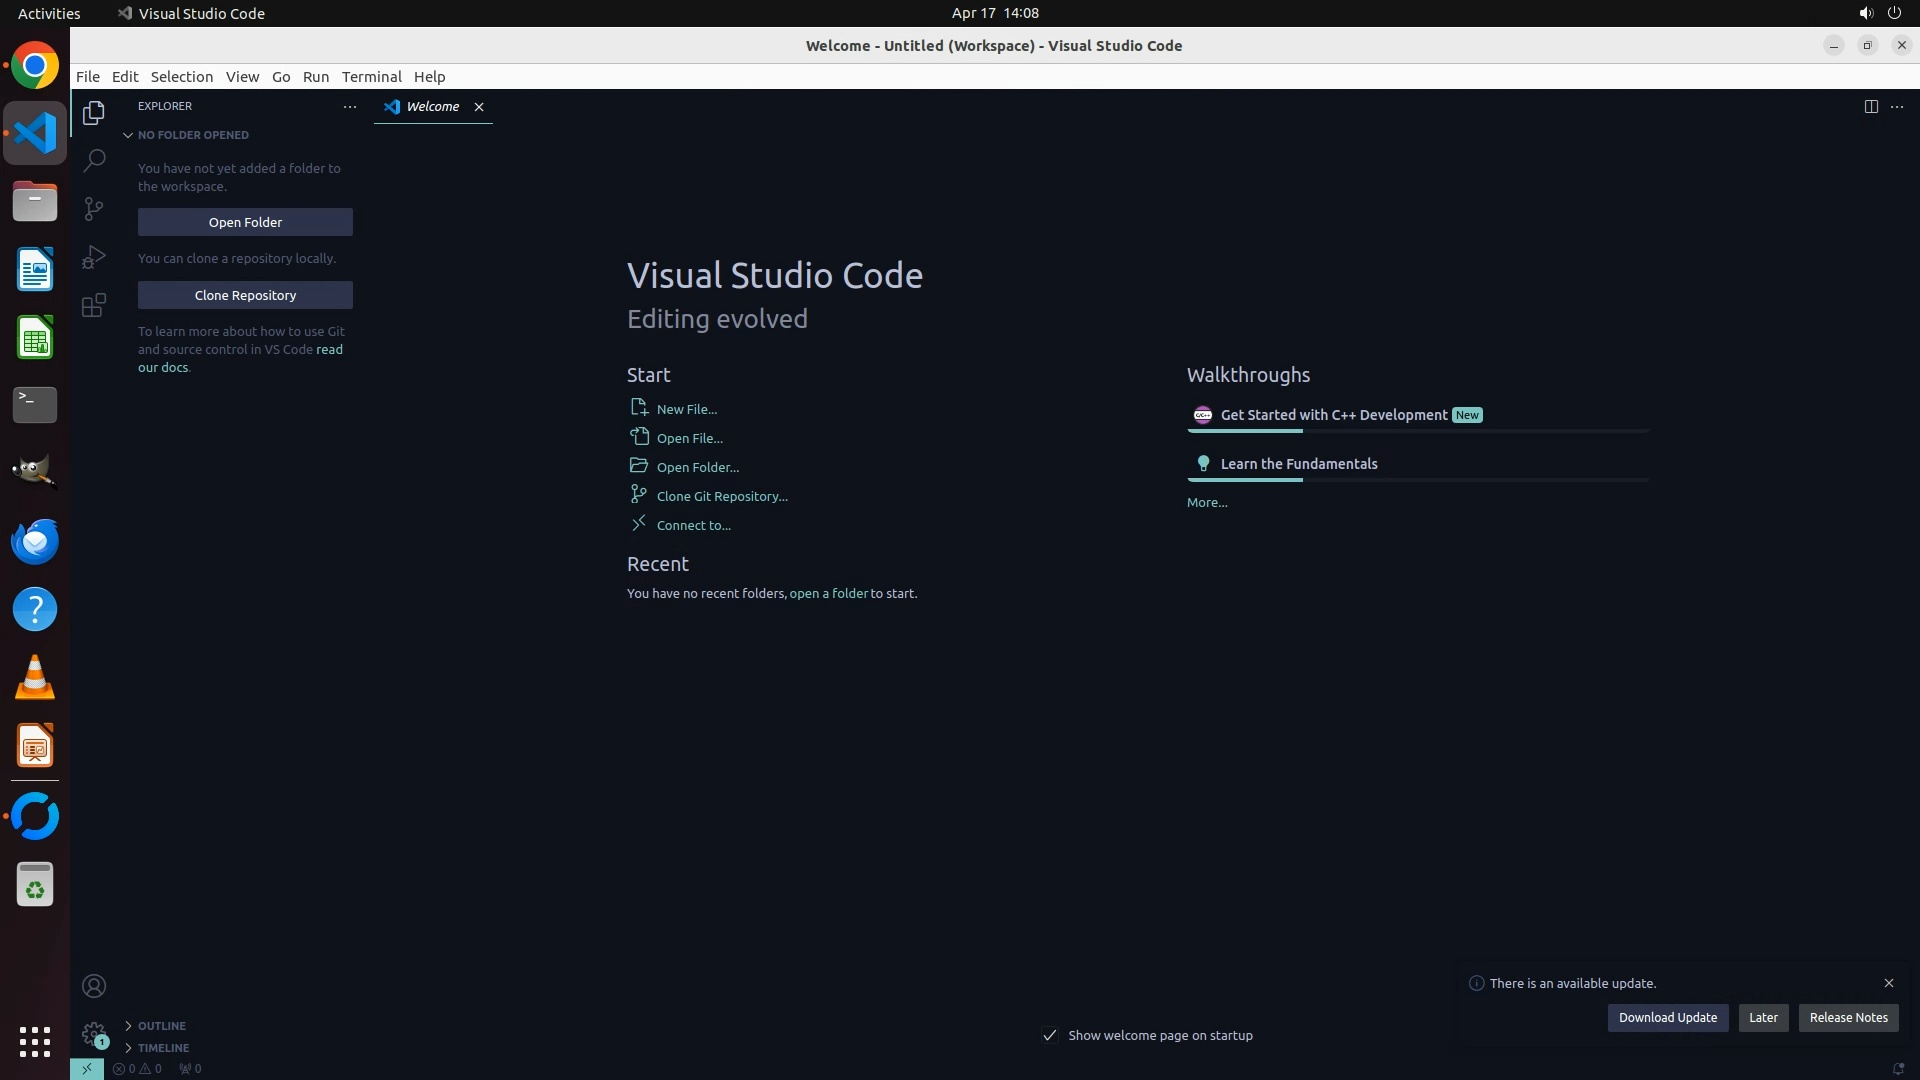Open the Extensions view icon
The width and height of the screenshot is (1920, 1080).
click(94, 305)
